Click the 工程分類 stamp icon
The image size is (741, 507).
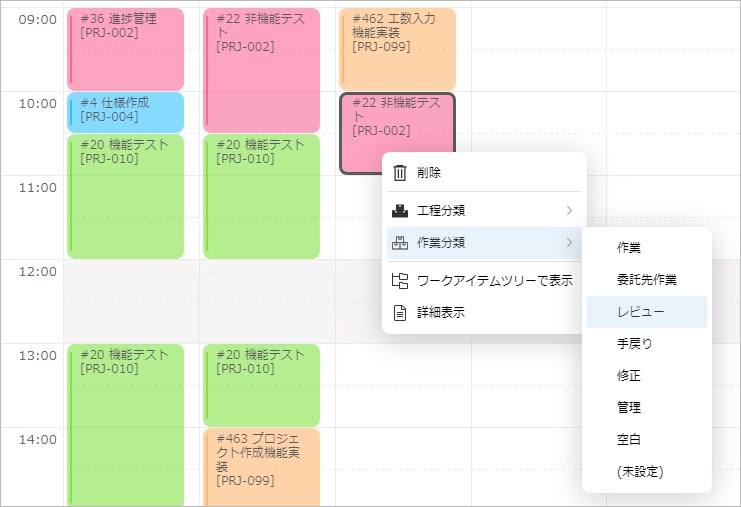(400, 211)
